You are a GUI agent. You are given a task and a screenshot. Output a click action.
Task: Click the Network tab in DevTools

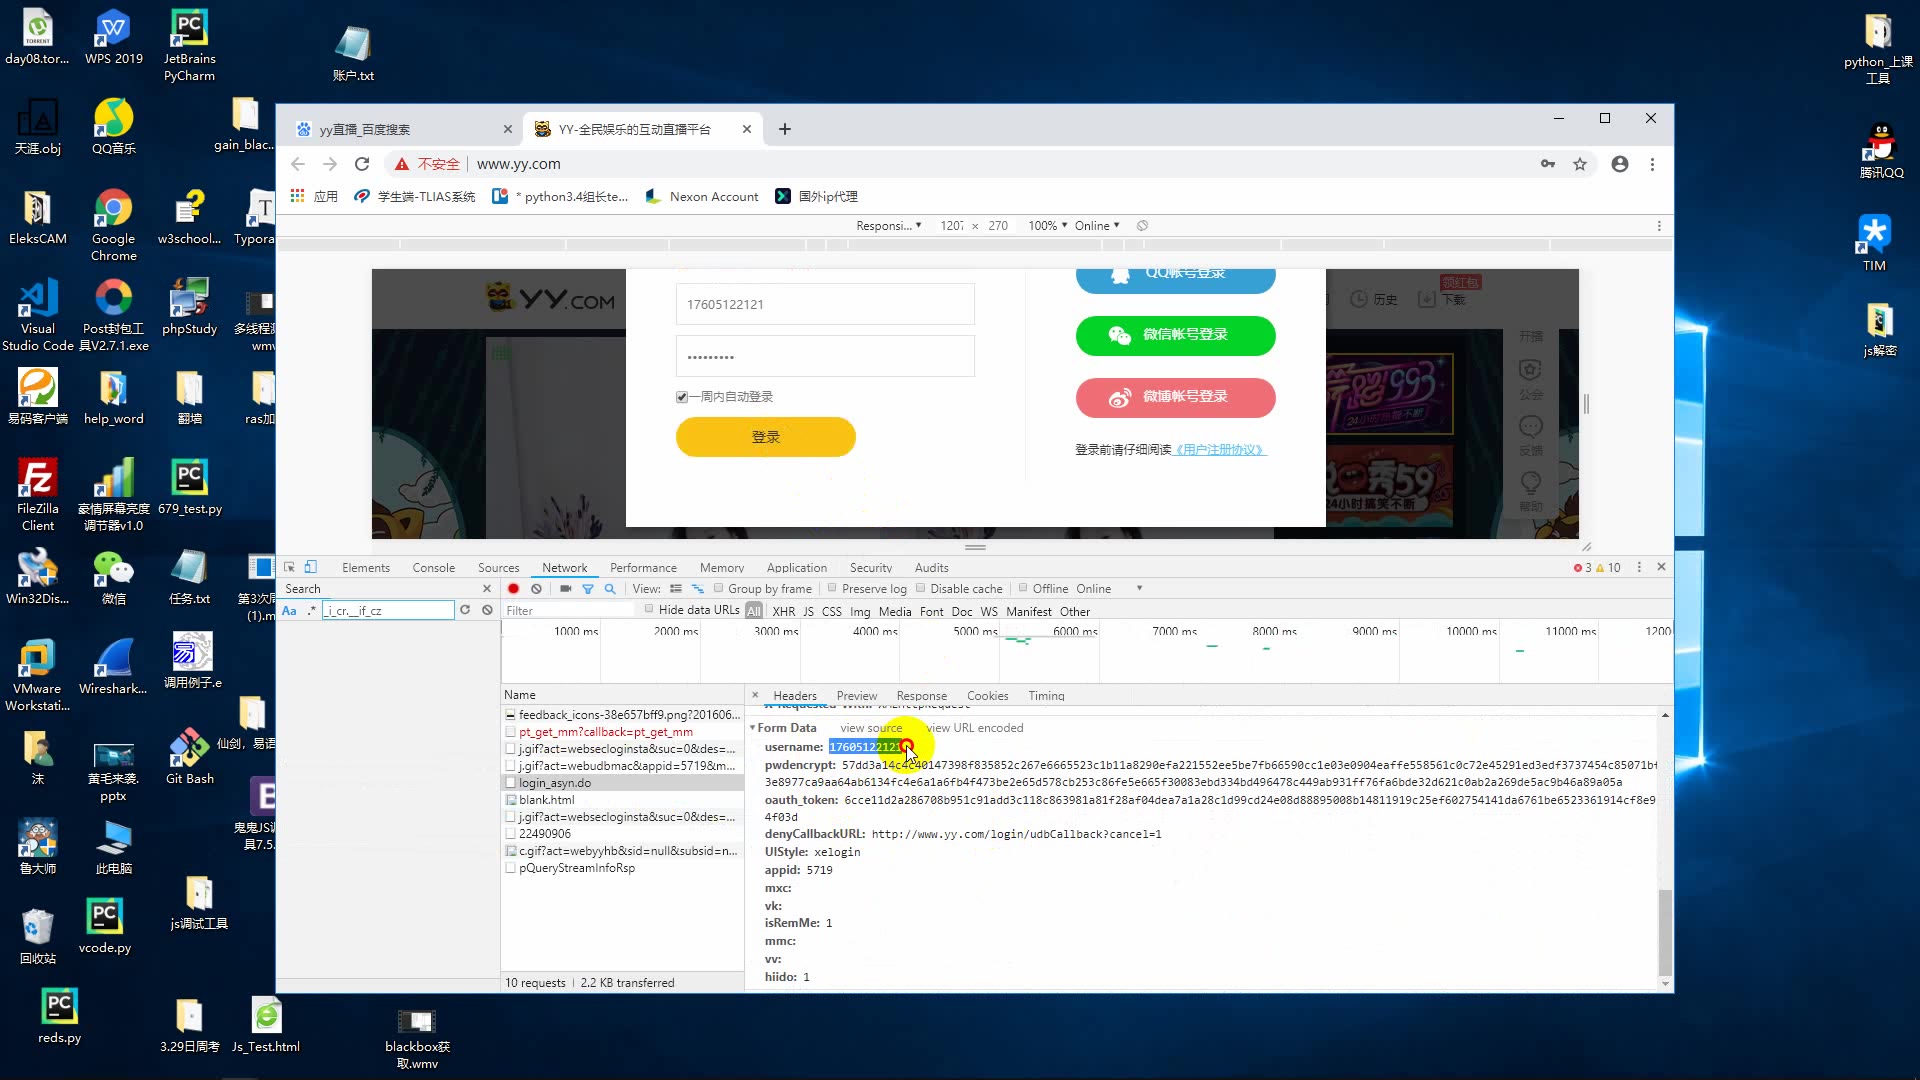tap(563, 567)
